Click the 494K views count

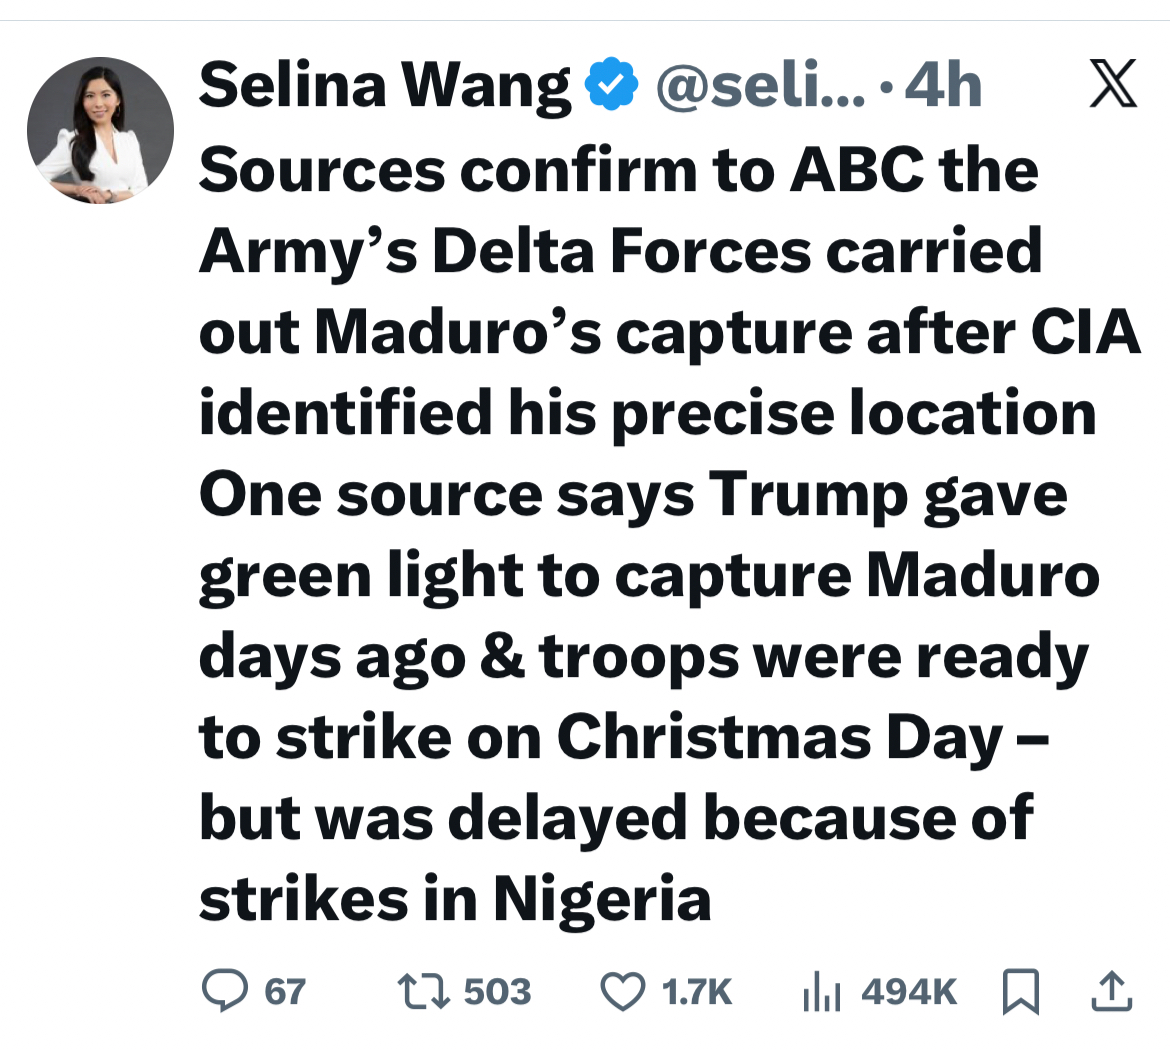pyautogui.click(x=908, y=991)
